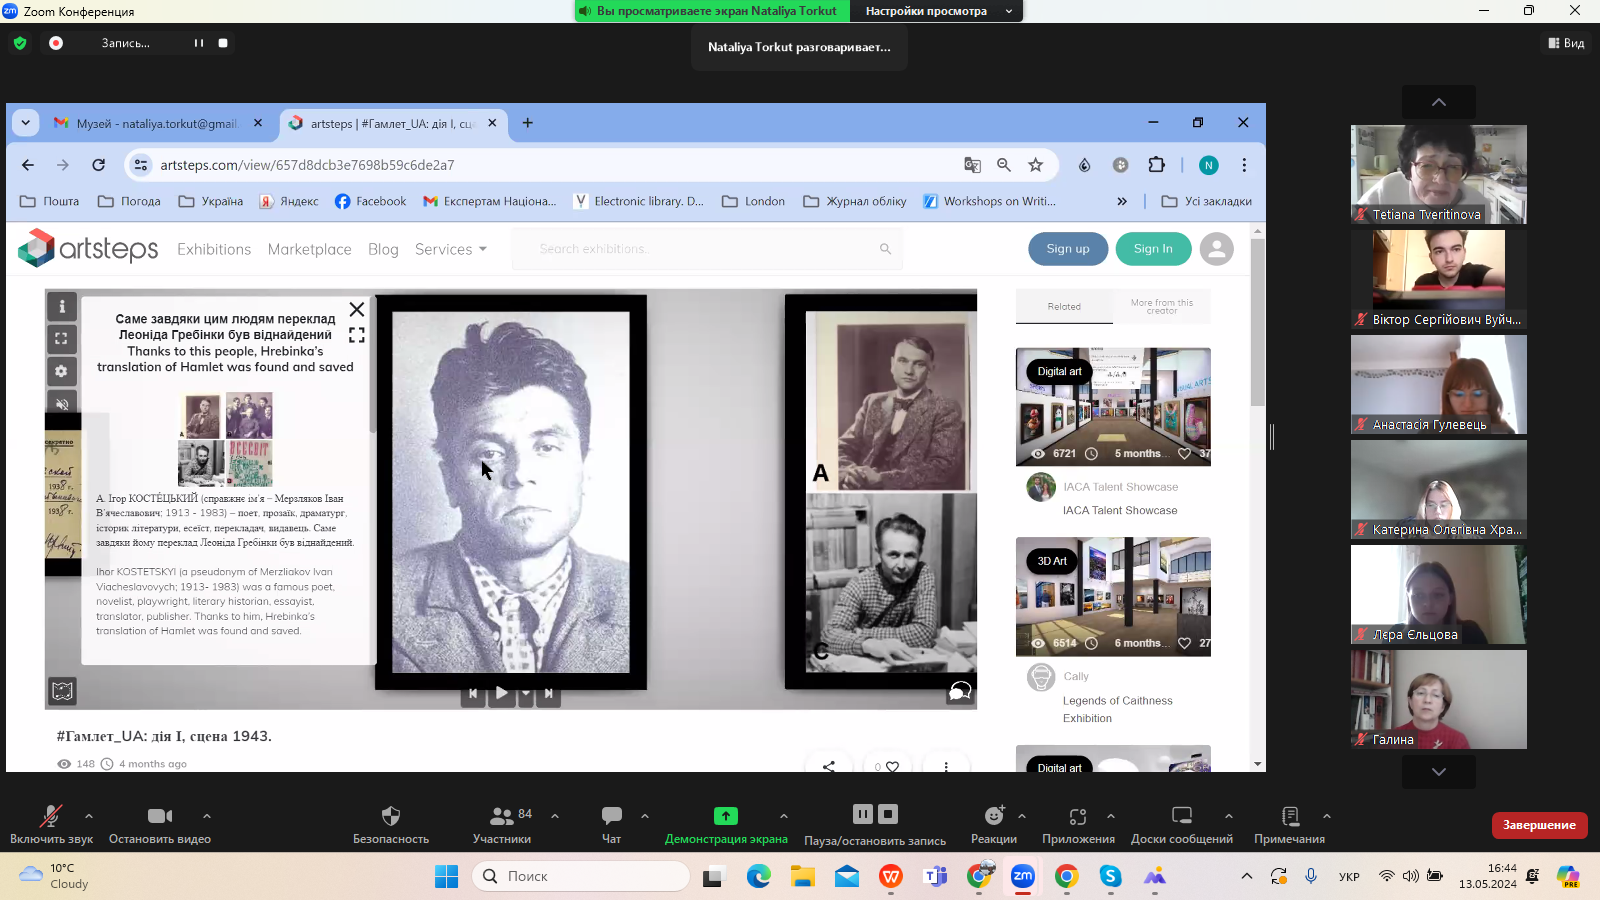Select the More from this creator tab

pyautogui.click(x=1161, y=306)
